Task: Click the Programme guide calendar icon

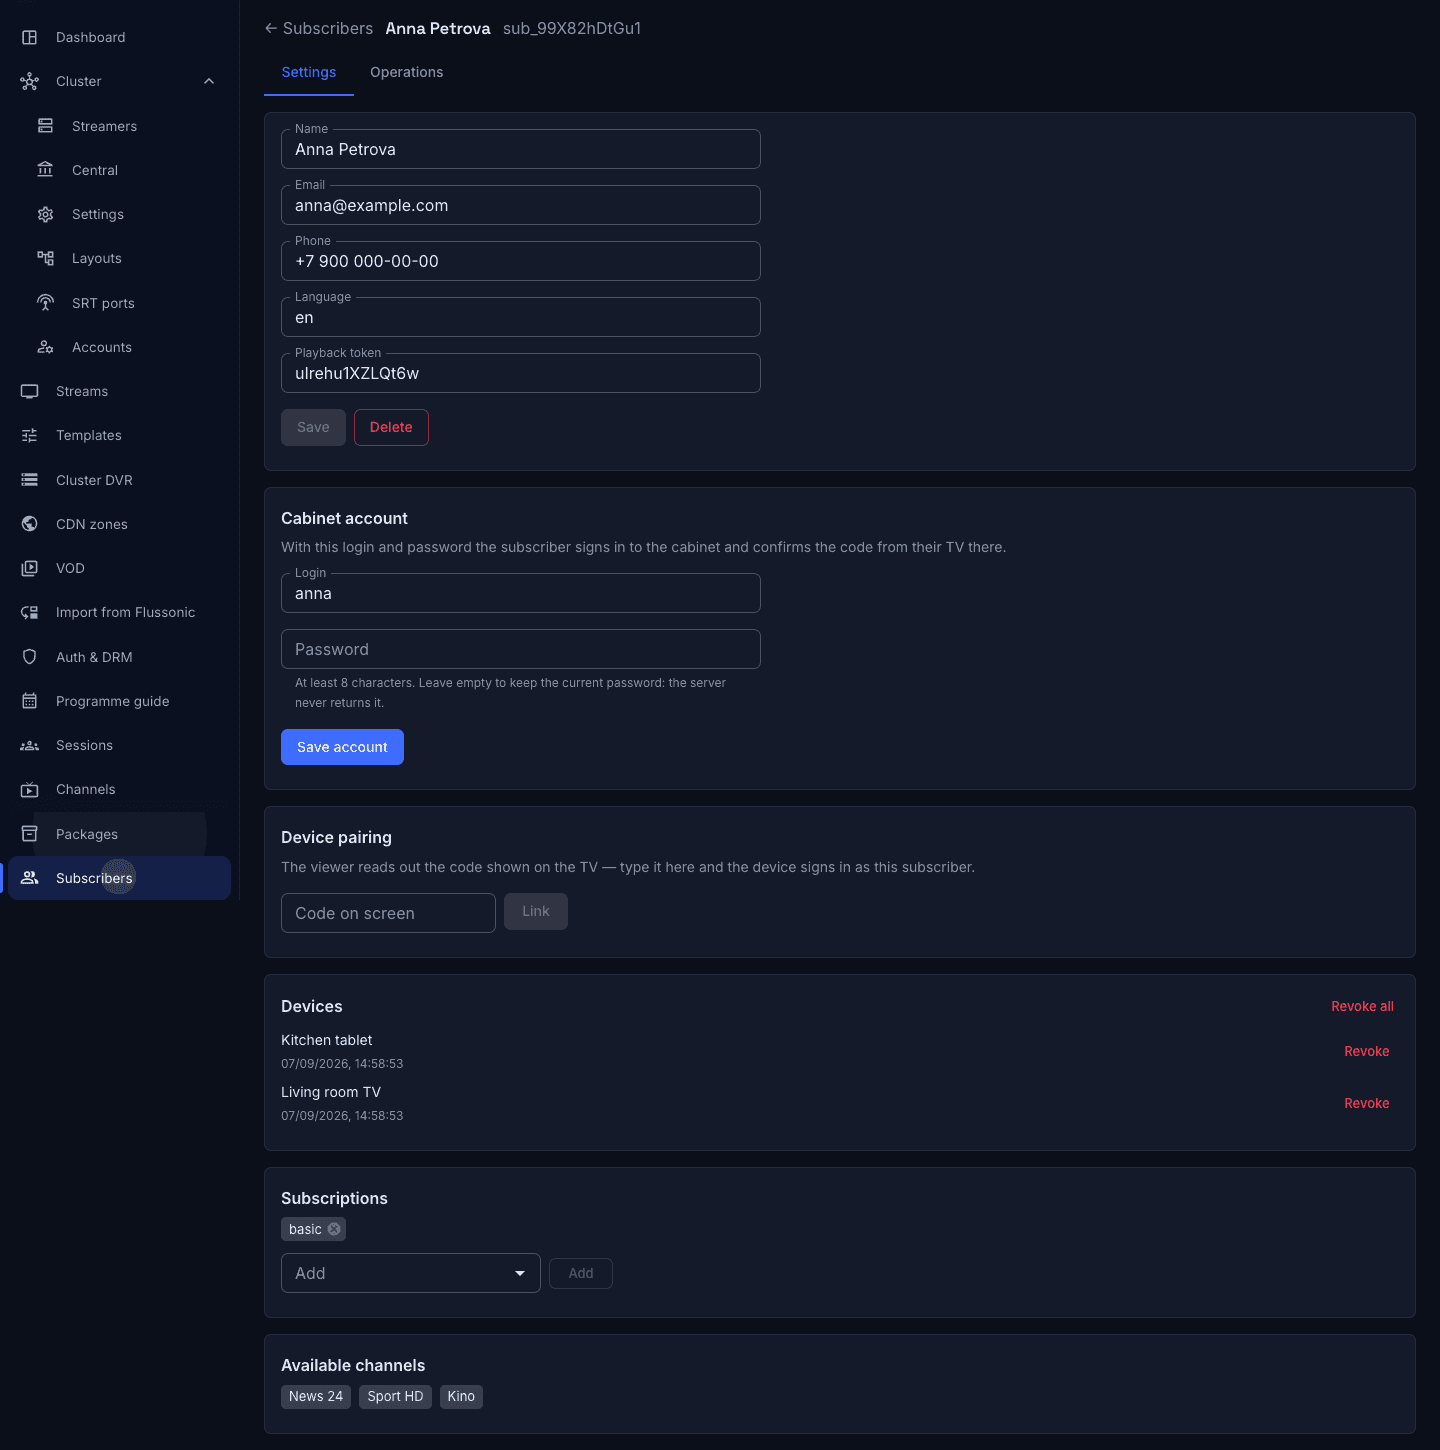Action: (30, 701)
